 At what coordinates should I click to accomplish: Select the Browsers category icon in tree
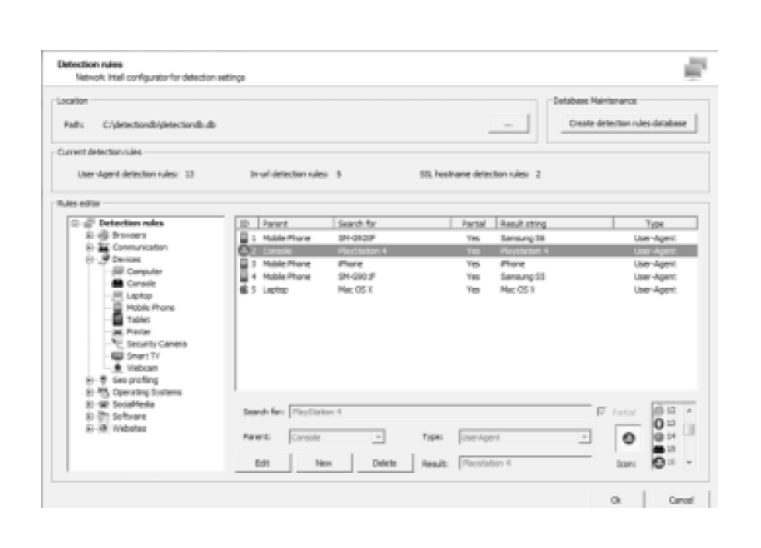point(103,235)
